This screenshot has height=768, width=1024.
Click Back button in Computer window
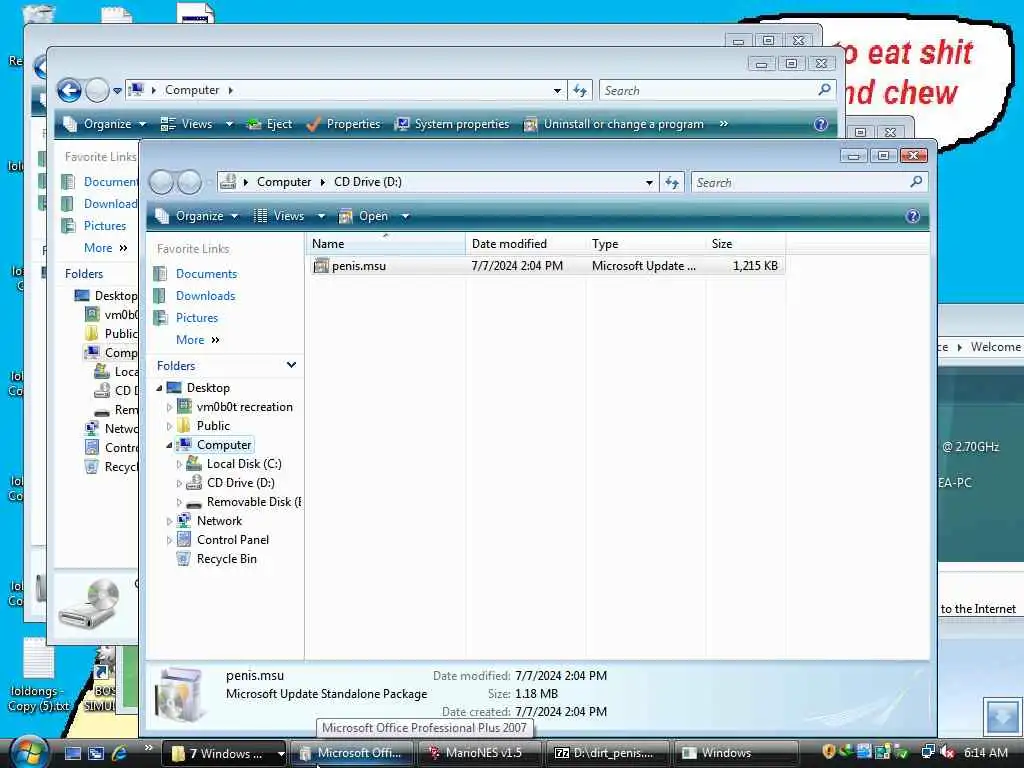point(69,90)
